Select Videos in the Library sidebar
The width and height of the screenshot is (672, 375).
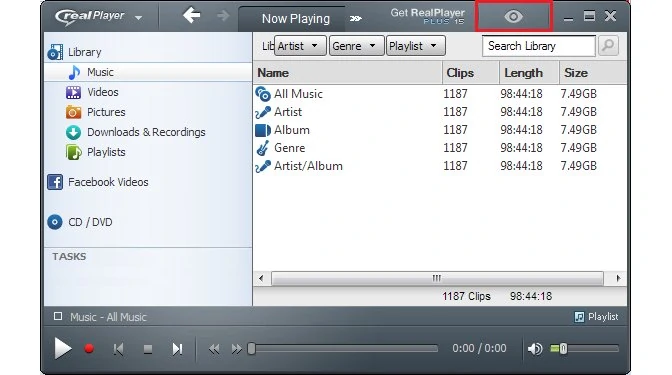[102, 92]
